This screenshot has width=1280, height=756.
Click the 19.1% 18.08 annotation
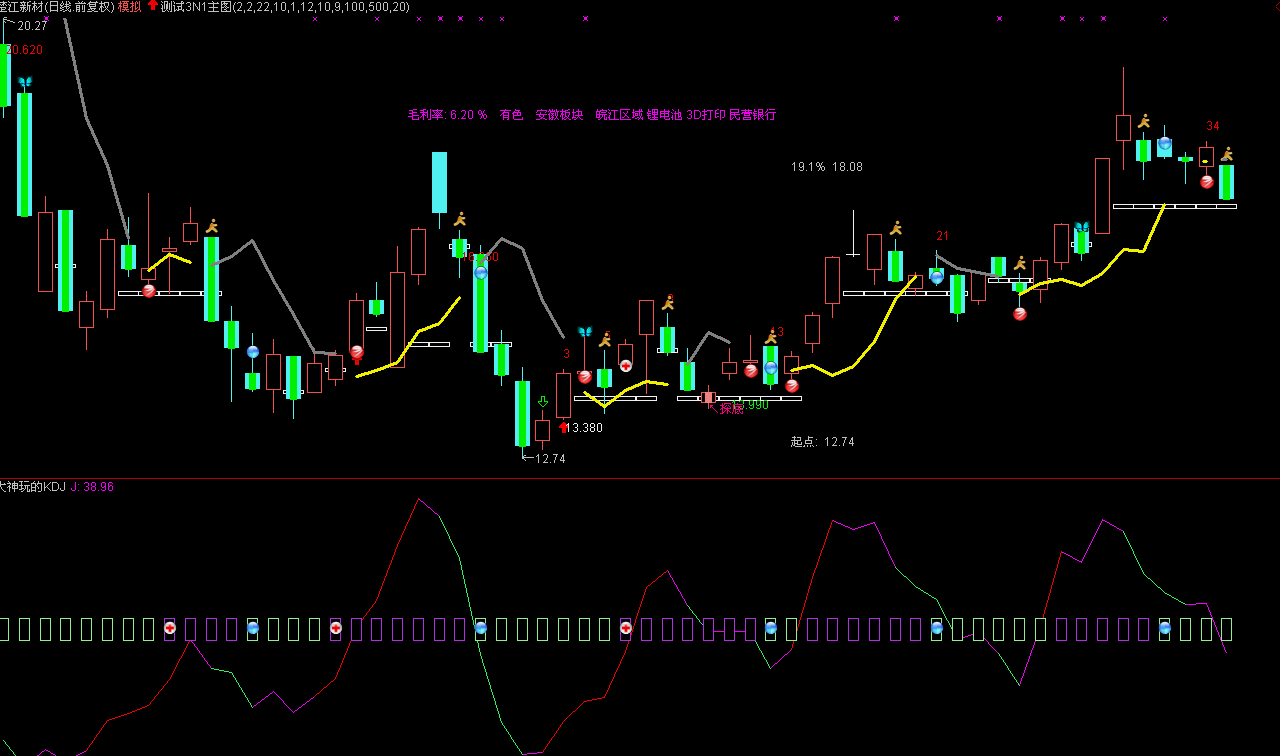pos(827,167)
